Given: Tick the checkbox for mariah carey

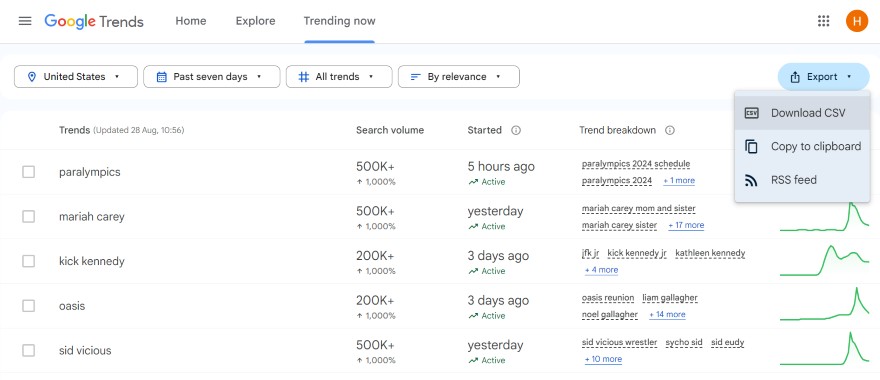Looking at the screenshot, I should [x=29, y=216].
